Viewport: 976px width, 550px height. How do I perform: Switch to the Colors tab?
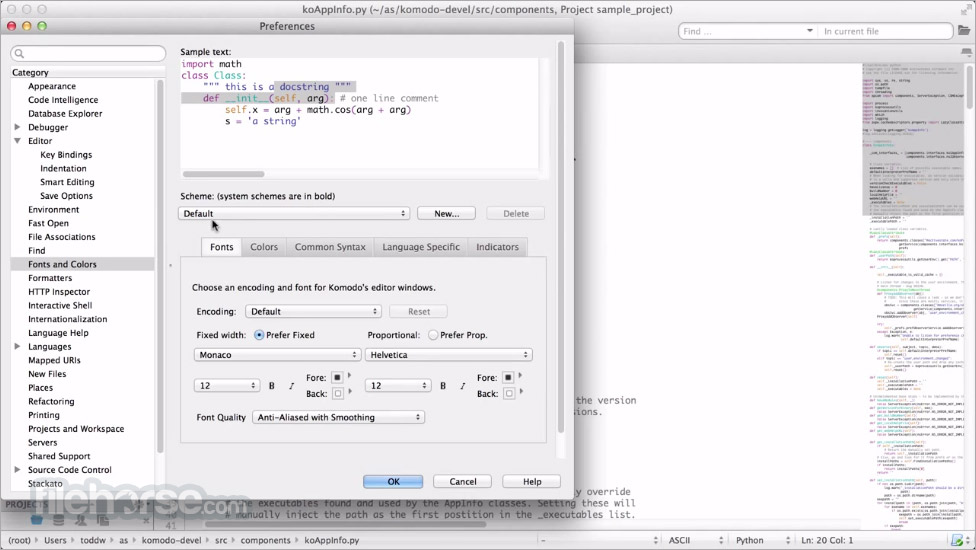[x=264, y=247]
